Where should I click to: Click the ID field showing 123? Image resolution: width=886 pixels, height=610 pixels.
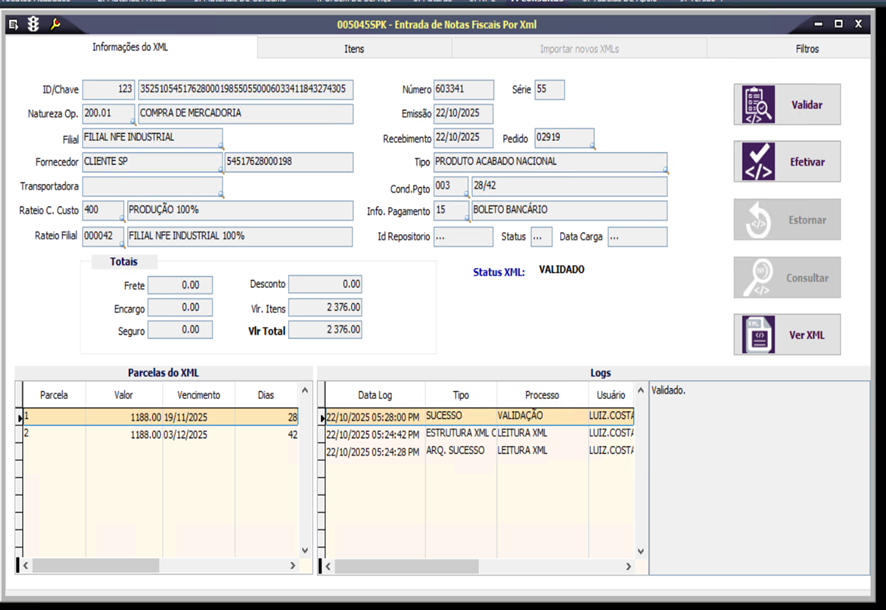[108, 89]
